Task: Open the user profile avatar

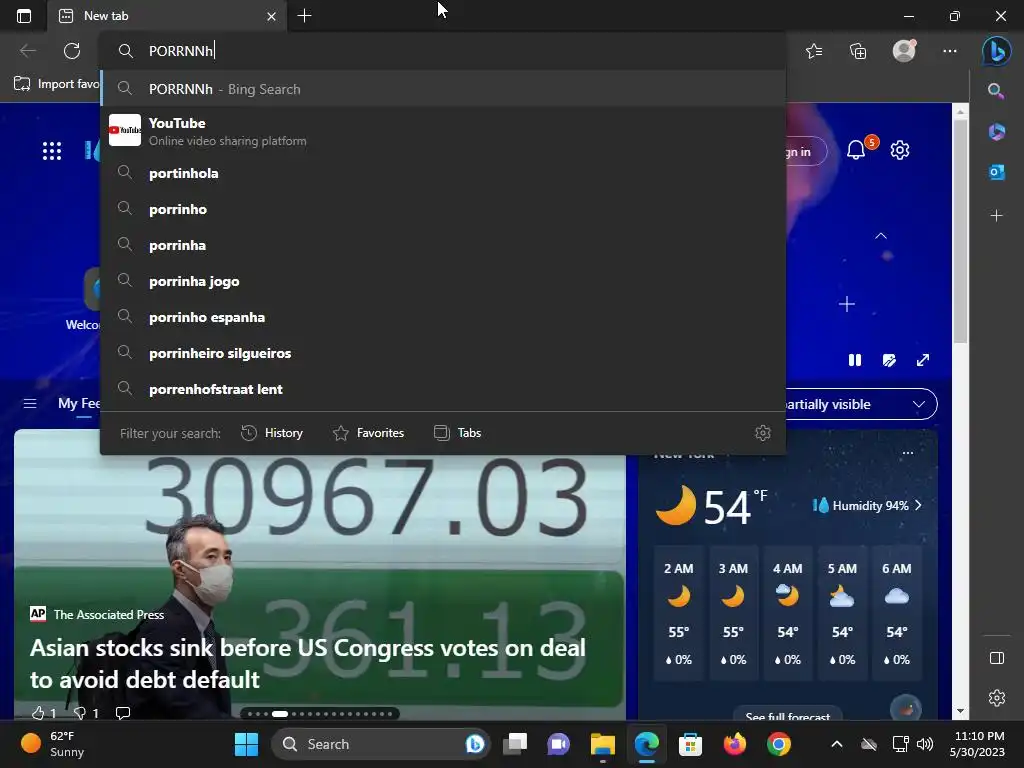Action: 904,50
